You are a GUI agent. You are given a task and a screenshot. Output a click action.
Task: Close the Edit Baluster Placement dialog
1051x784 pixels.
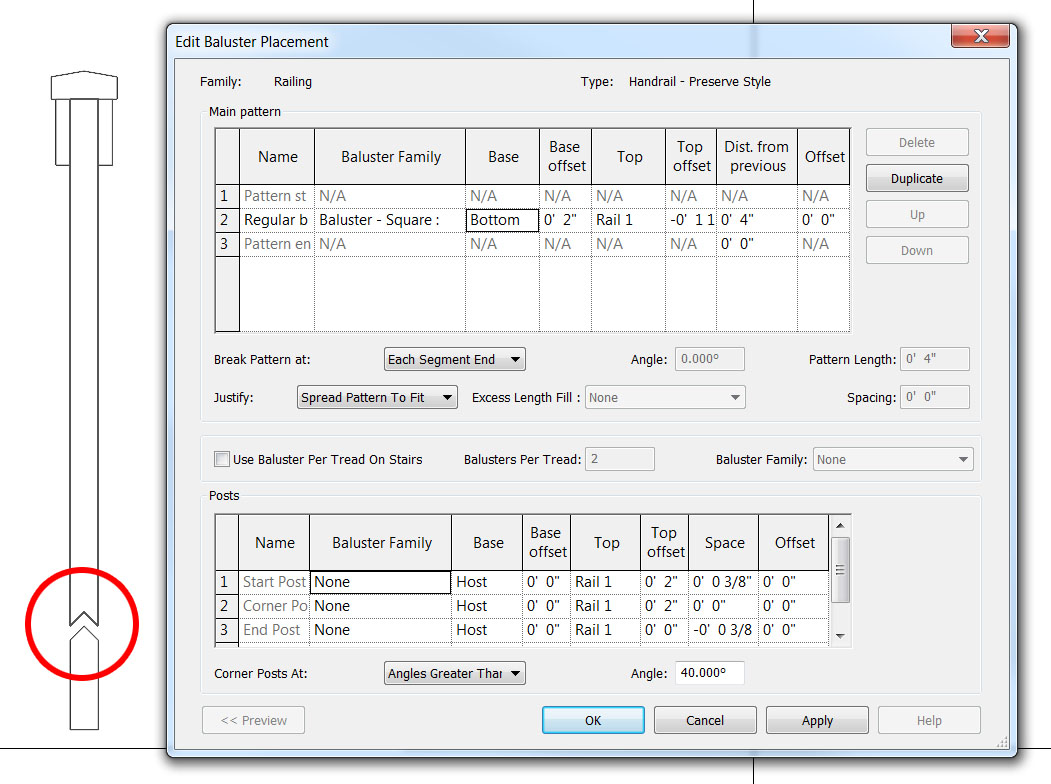click(979, 38)
